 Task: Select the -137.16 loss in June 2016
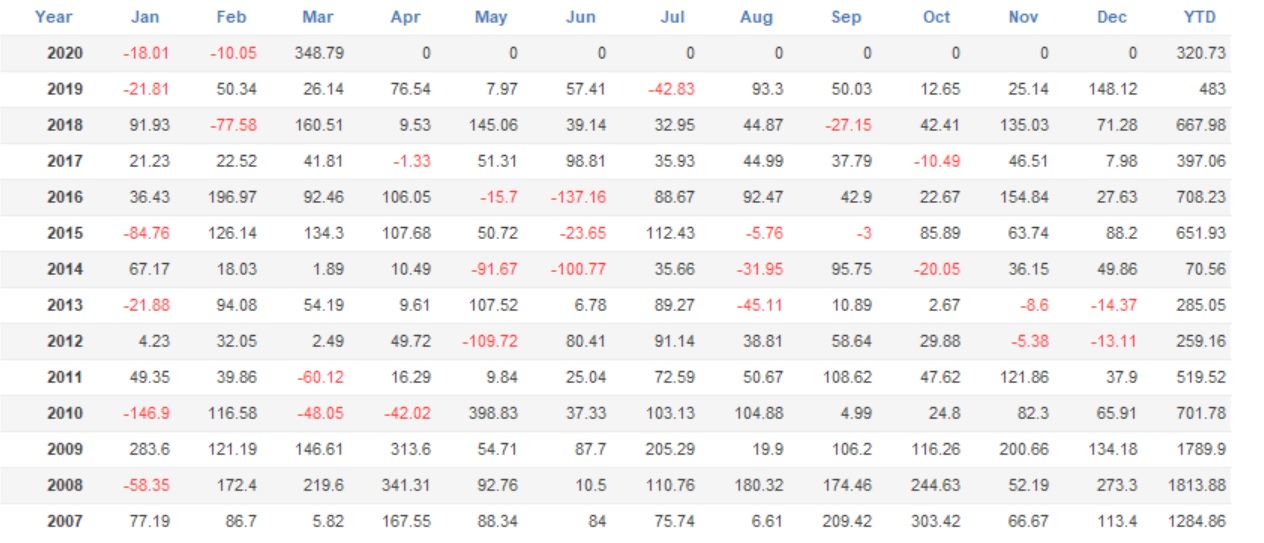tap(578, 197)
